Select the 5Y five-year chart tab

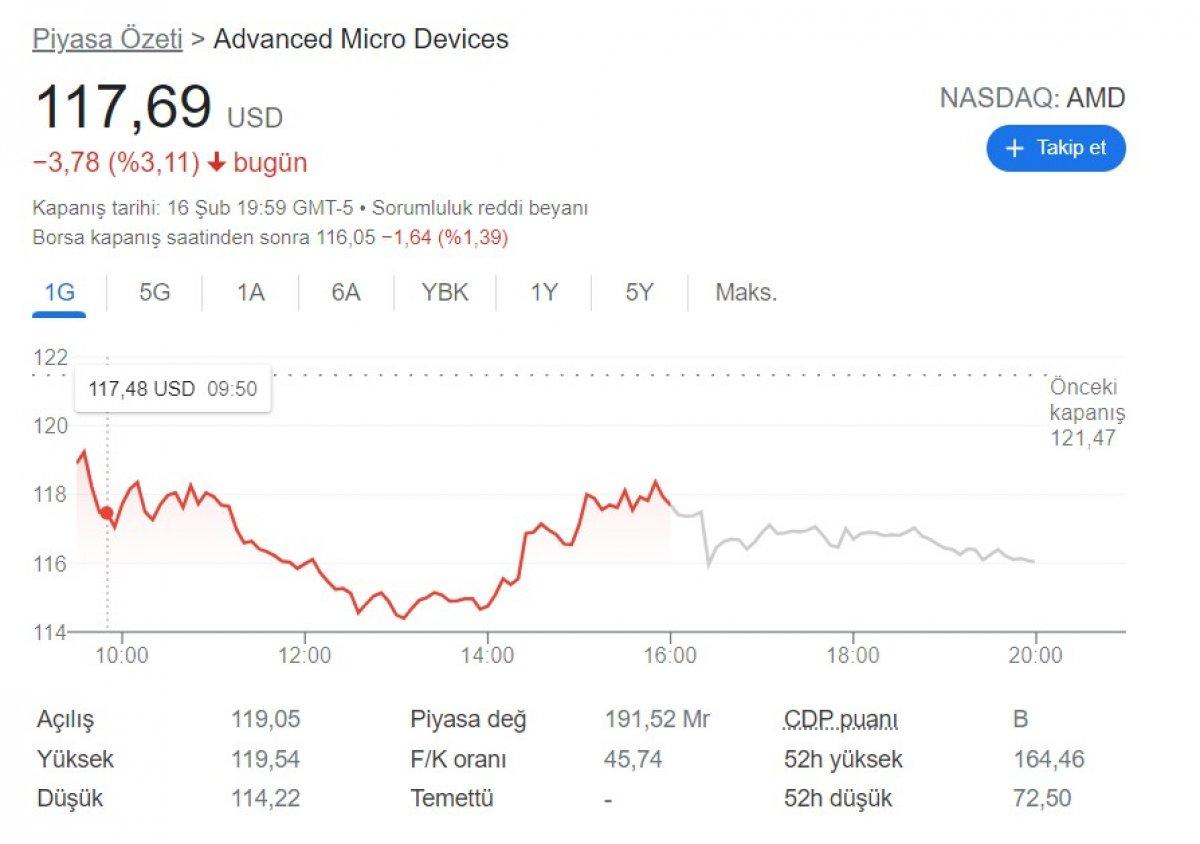pyautogui.click(x=638, y=292)
